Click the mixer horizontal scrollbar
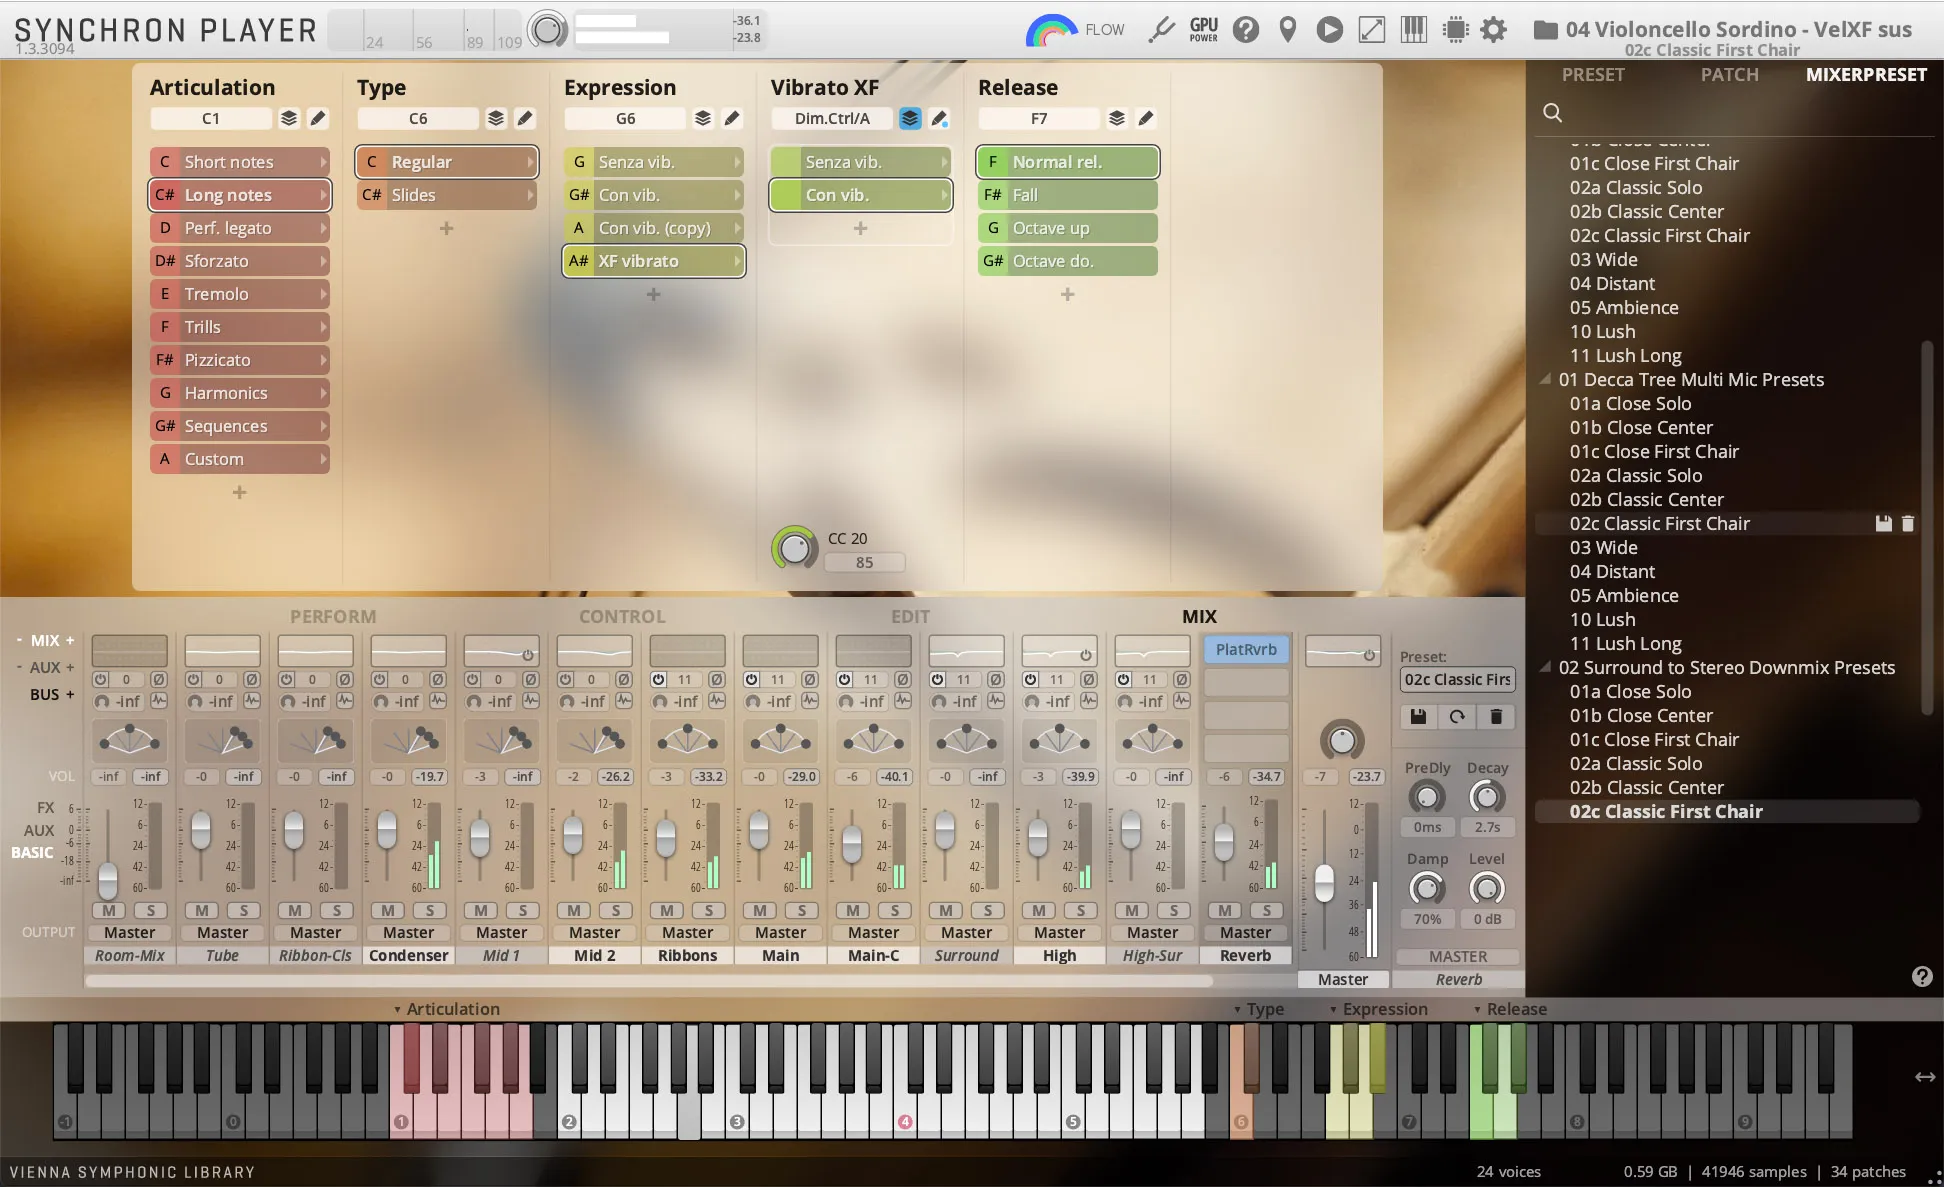 coord(648,981)
